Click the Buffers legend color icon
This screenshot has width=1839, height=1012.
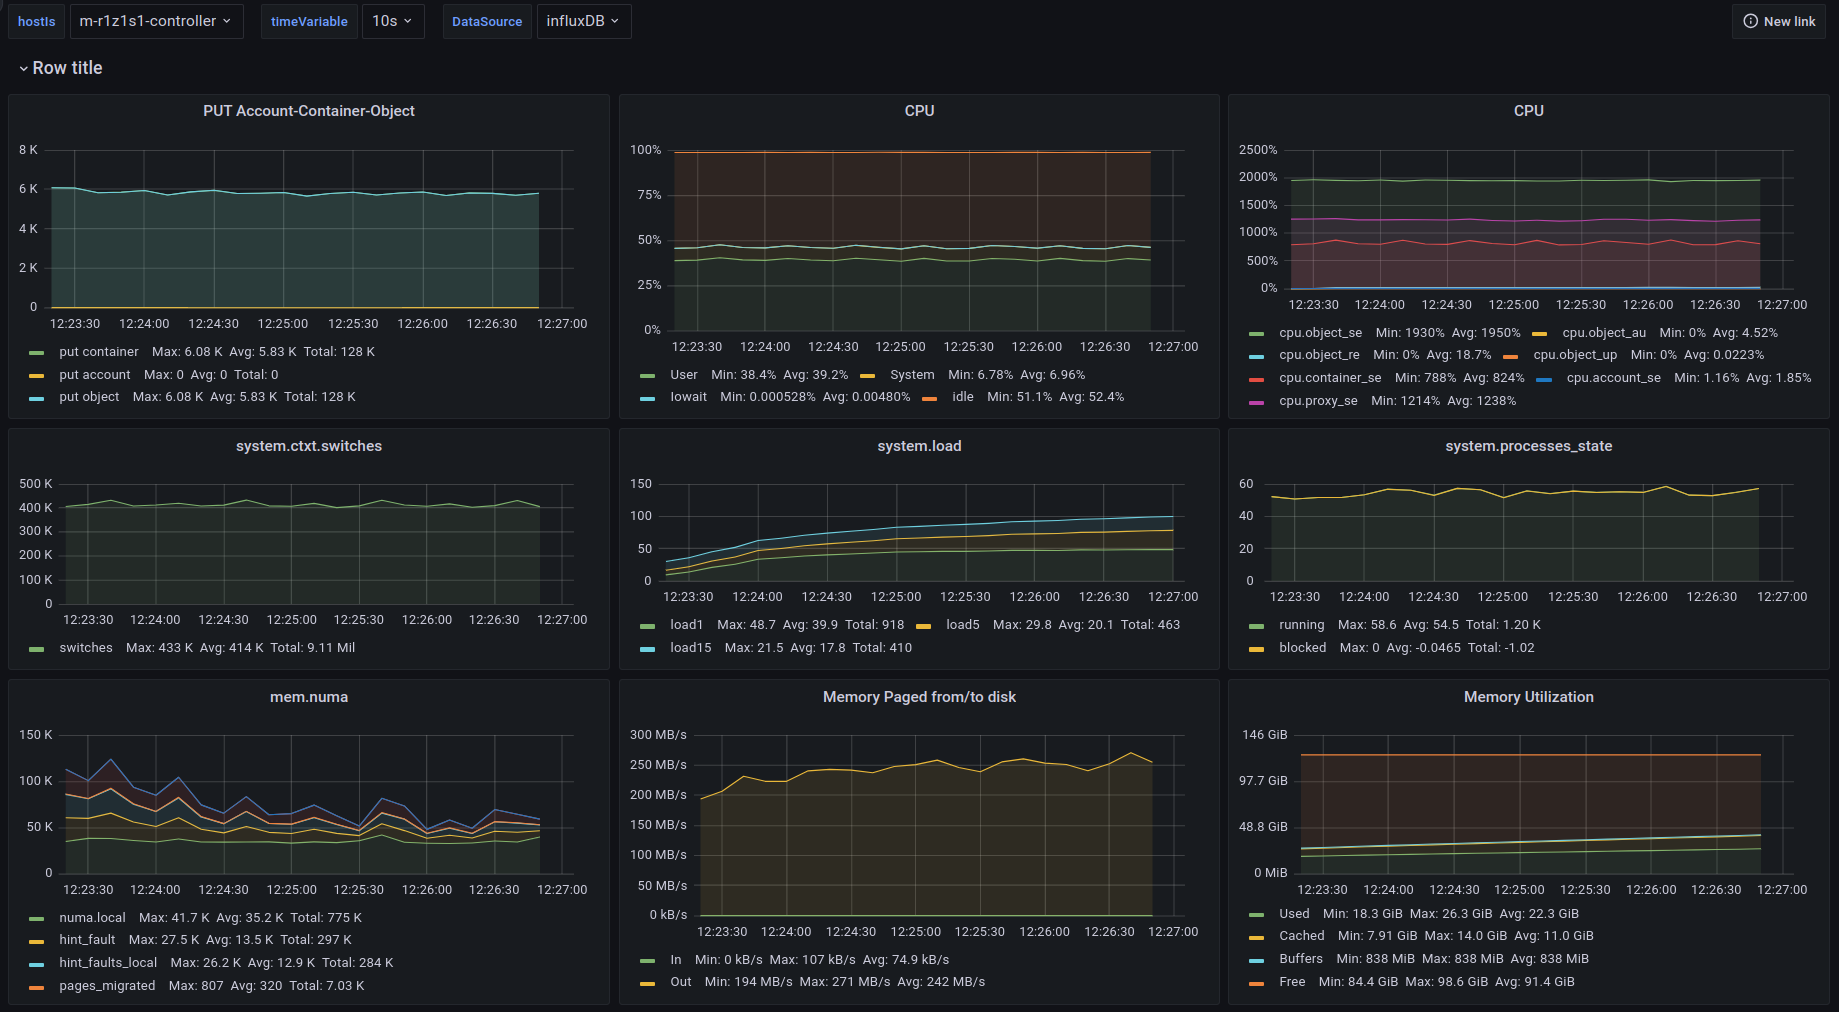click(1257, 960)
